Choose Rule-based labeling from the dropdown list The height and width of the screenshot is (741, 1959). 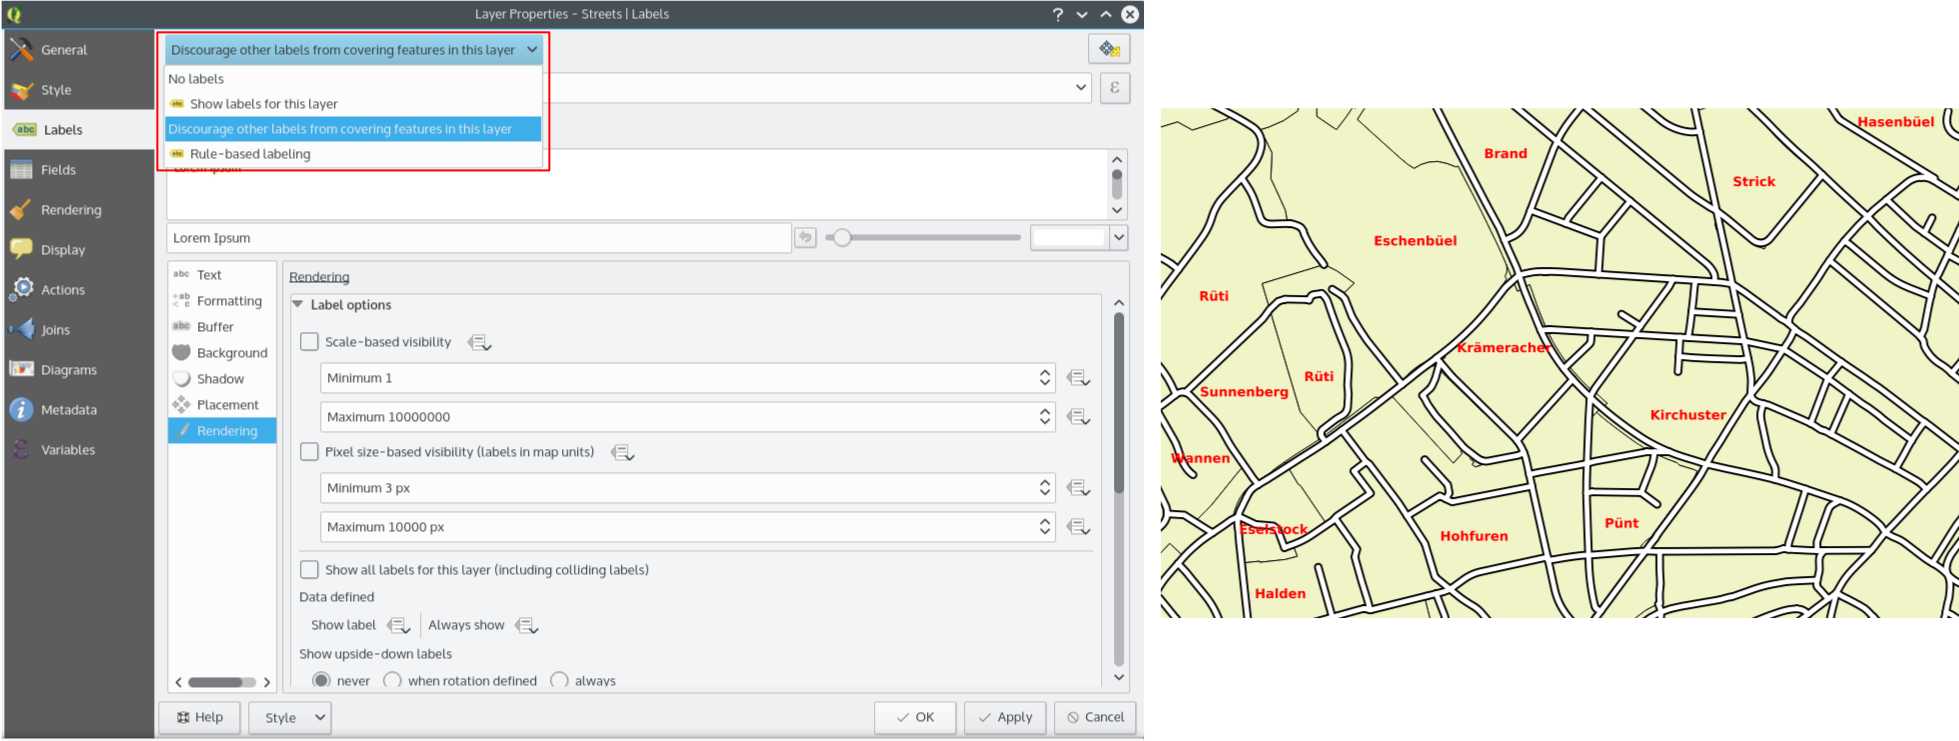point(250,154)
